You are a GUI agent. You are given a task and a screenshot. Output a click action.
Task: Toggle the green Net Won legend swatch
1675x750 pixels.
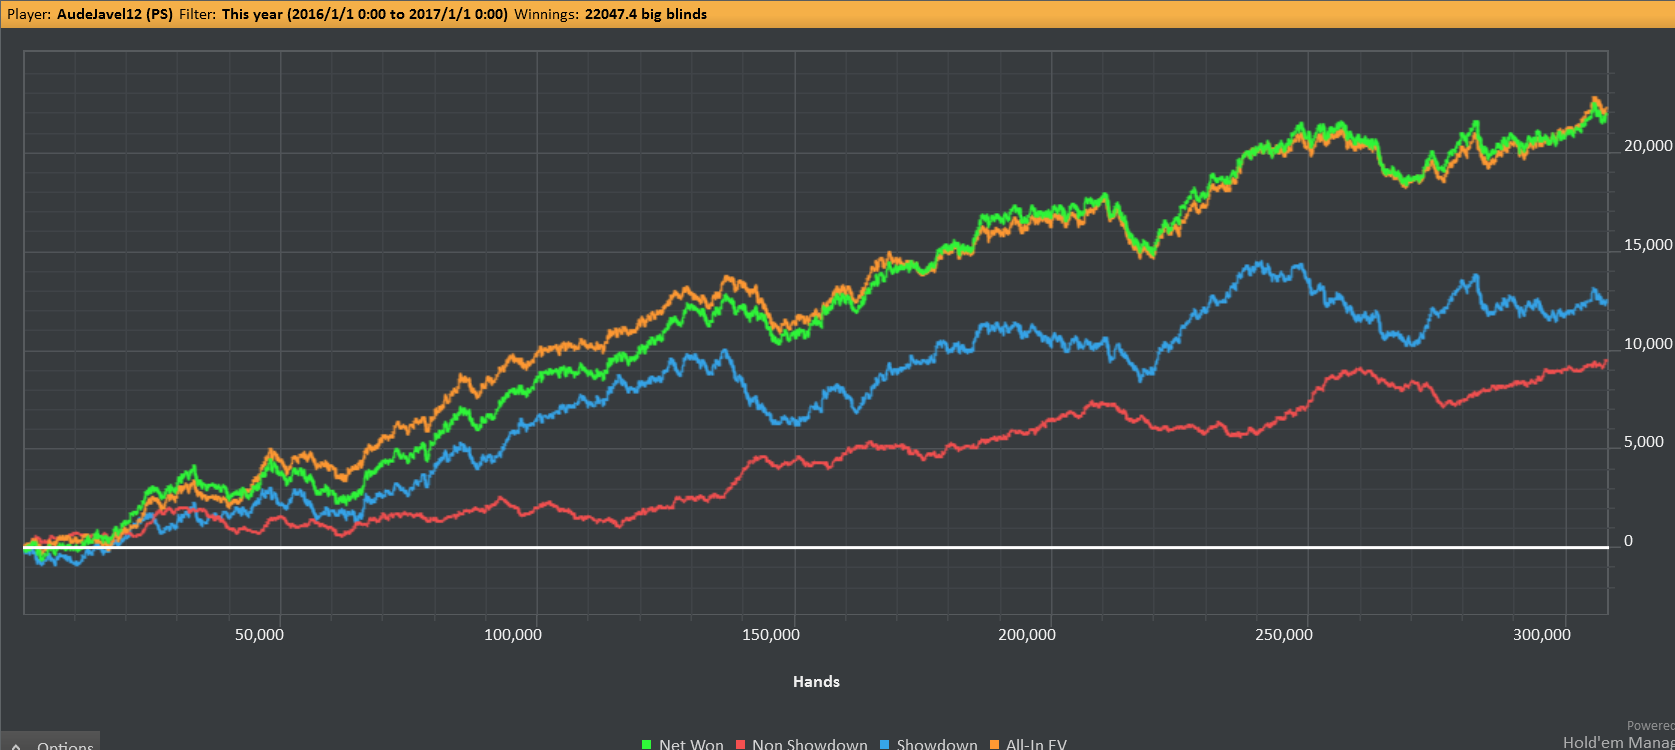(x=647, y=745)
